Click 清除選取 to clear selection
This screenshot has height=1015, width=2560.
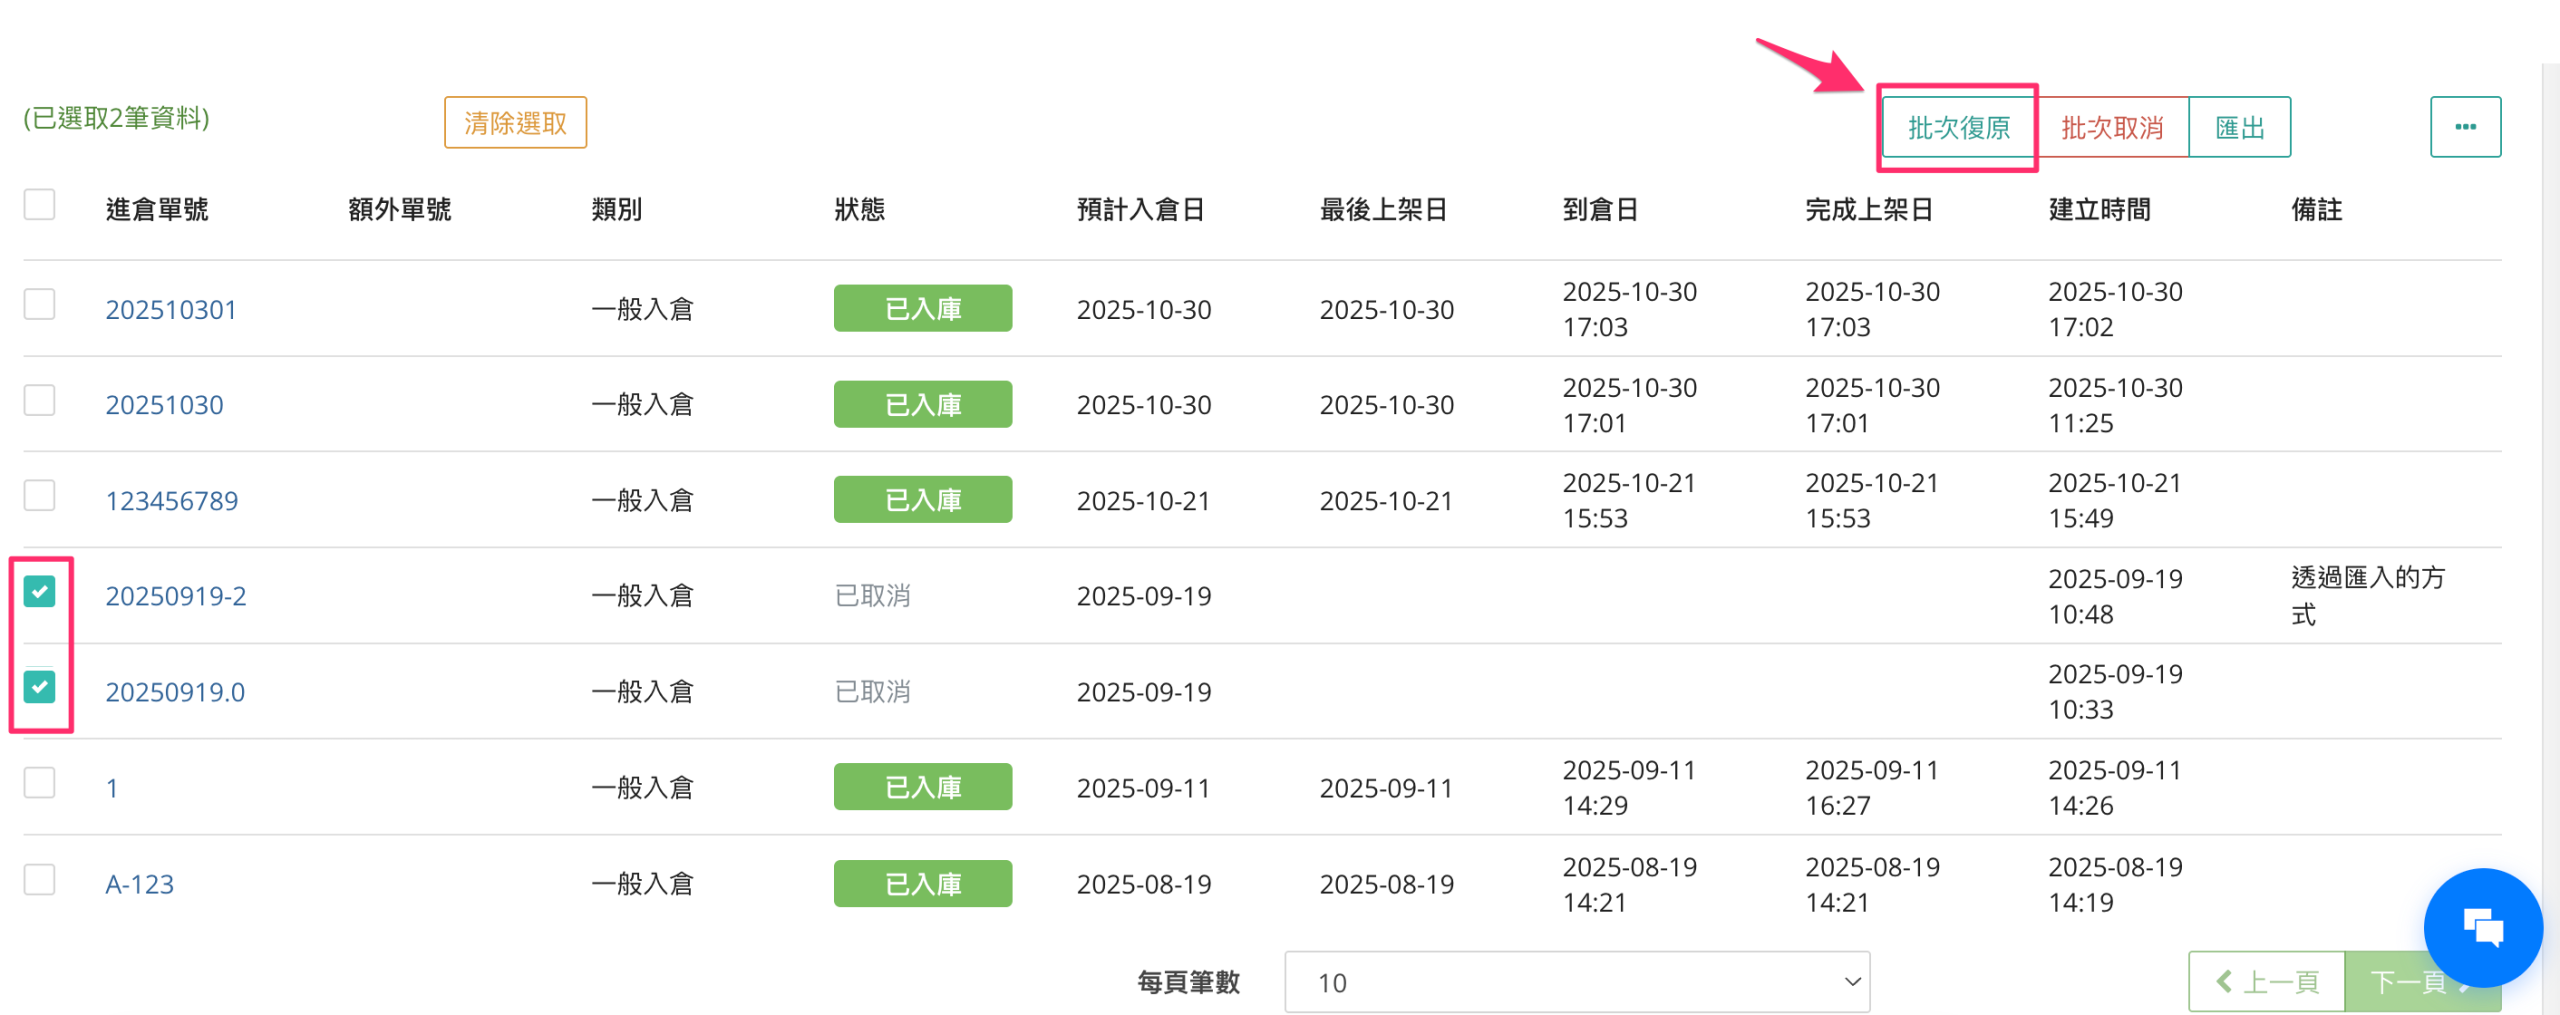tap(515, 123)
